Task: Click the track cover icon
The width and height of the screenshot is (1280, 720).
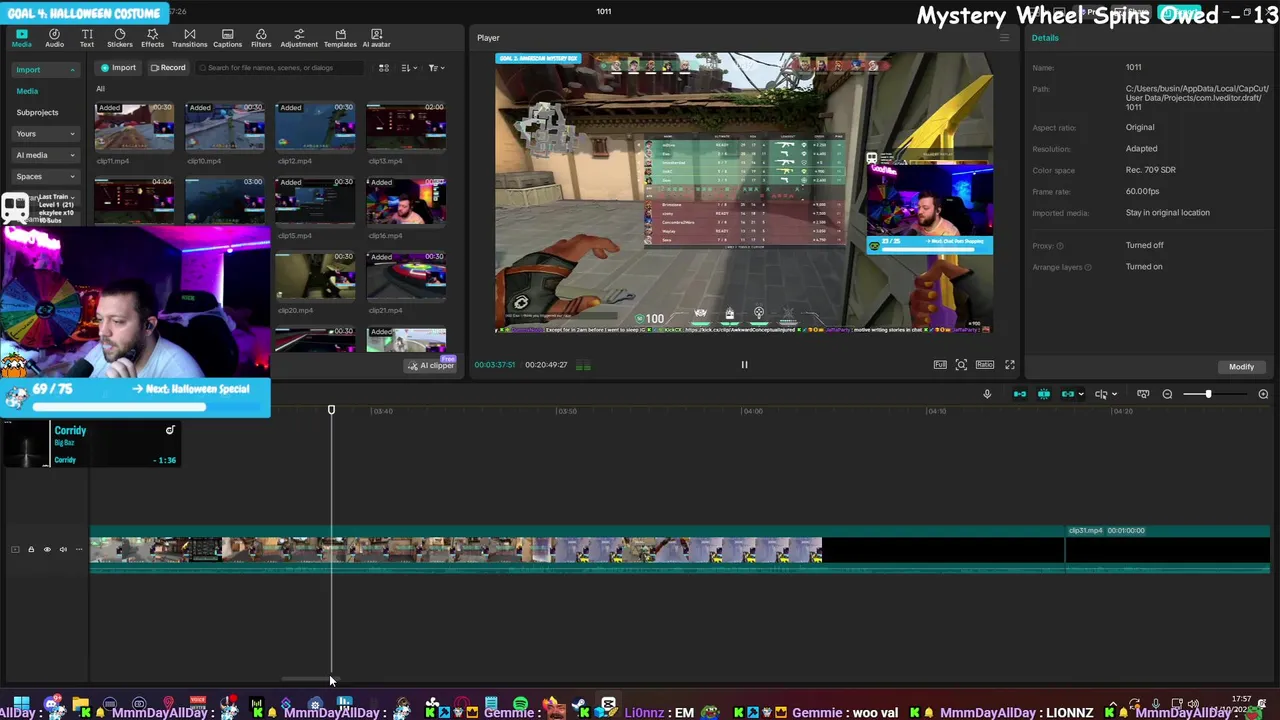Action: 15,549
